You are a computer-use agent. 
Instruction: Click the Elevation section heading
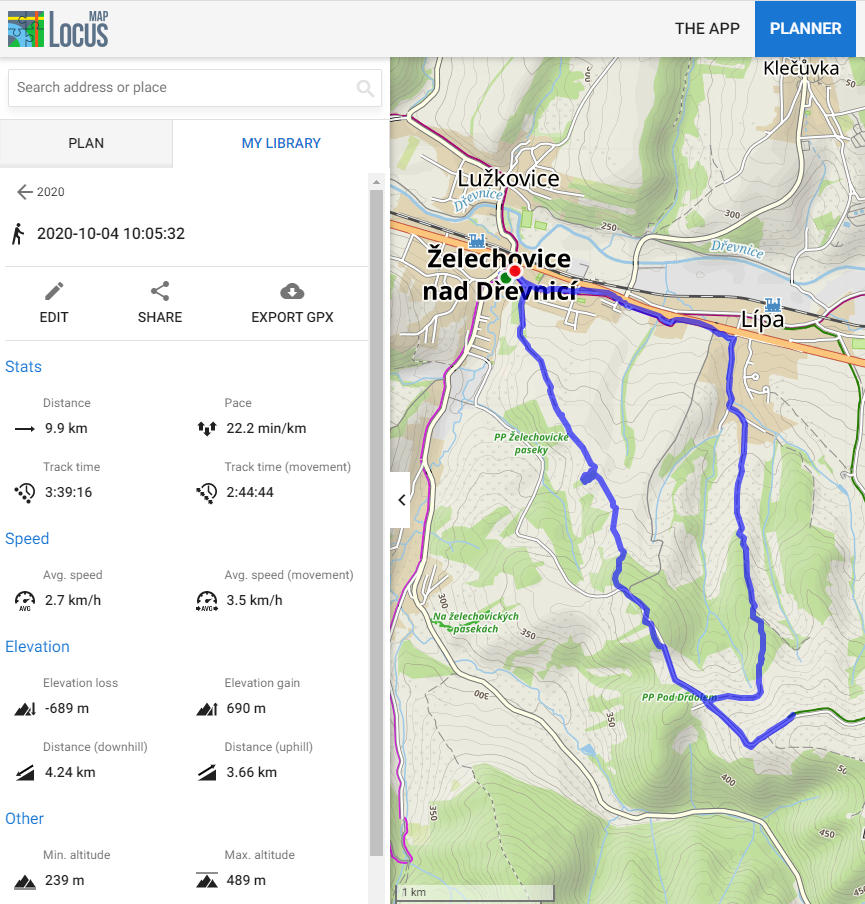pyautogui.click(x=37, y=647)
